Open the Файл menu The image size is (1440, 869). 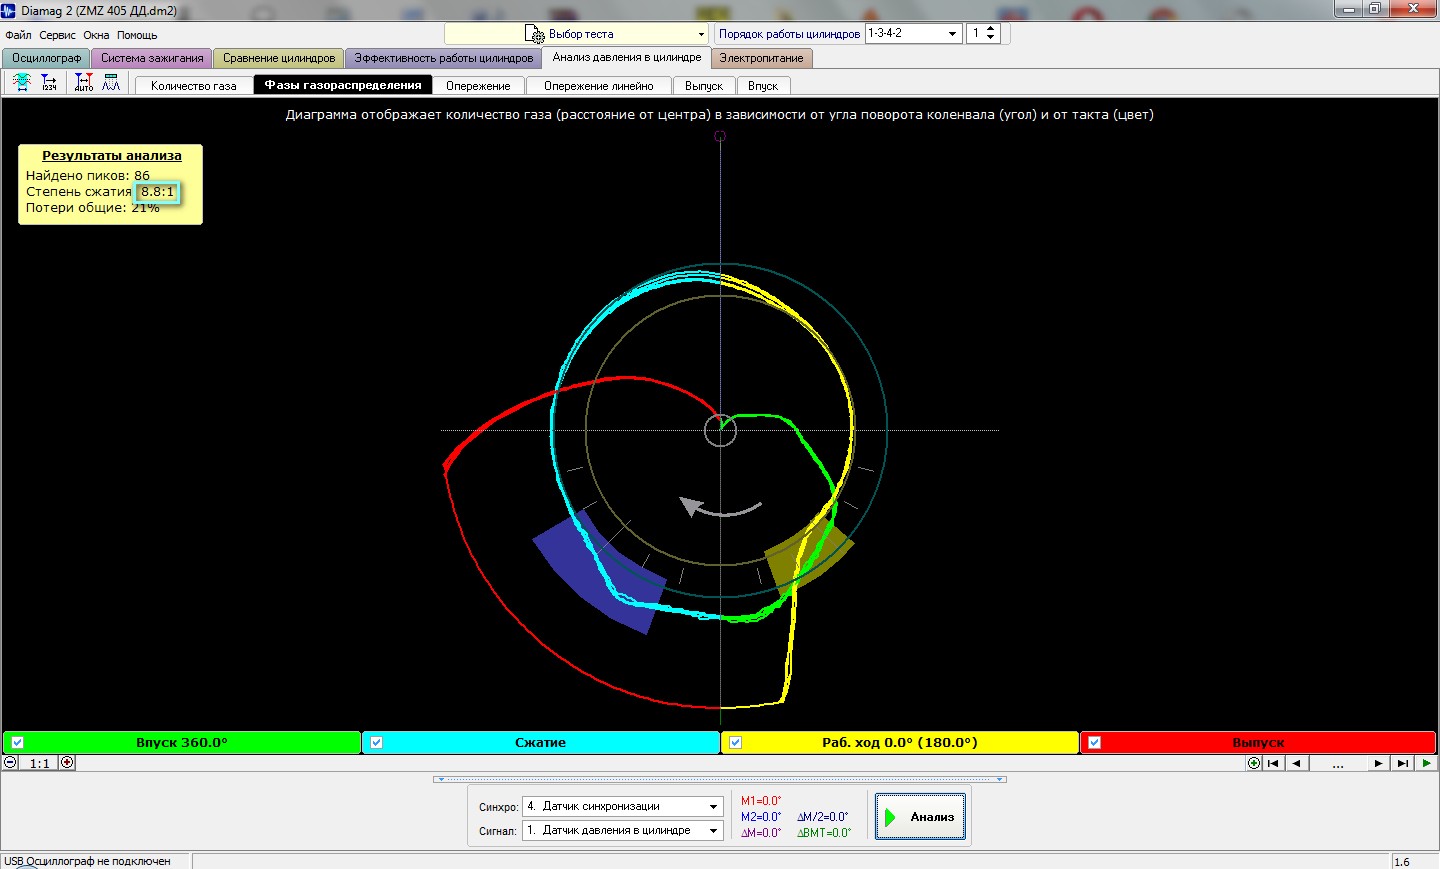(18, 35)
